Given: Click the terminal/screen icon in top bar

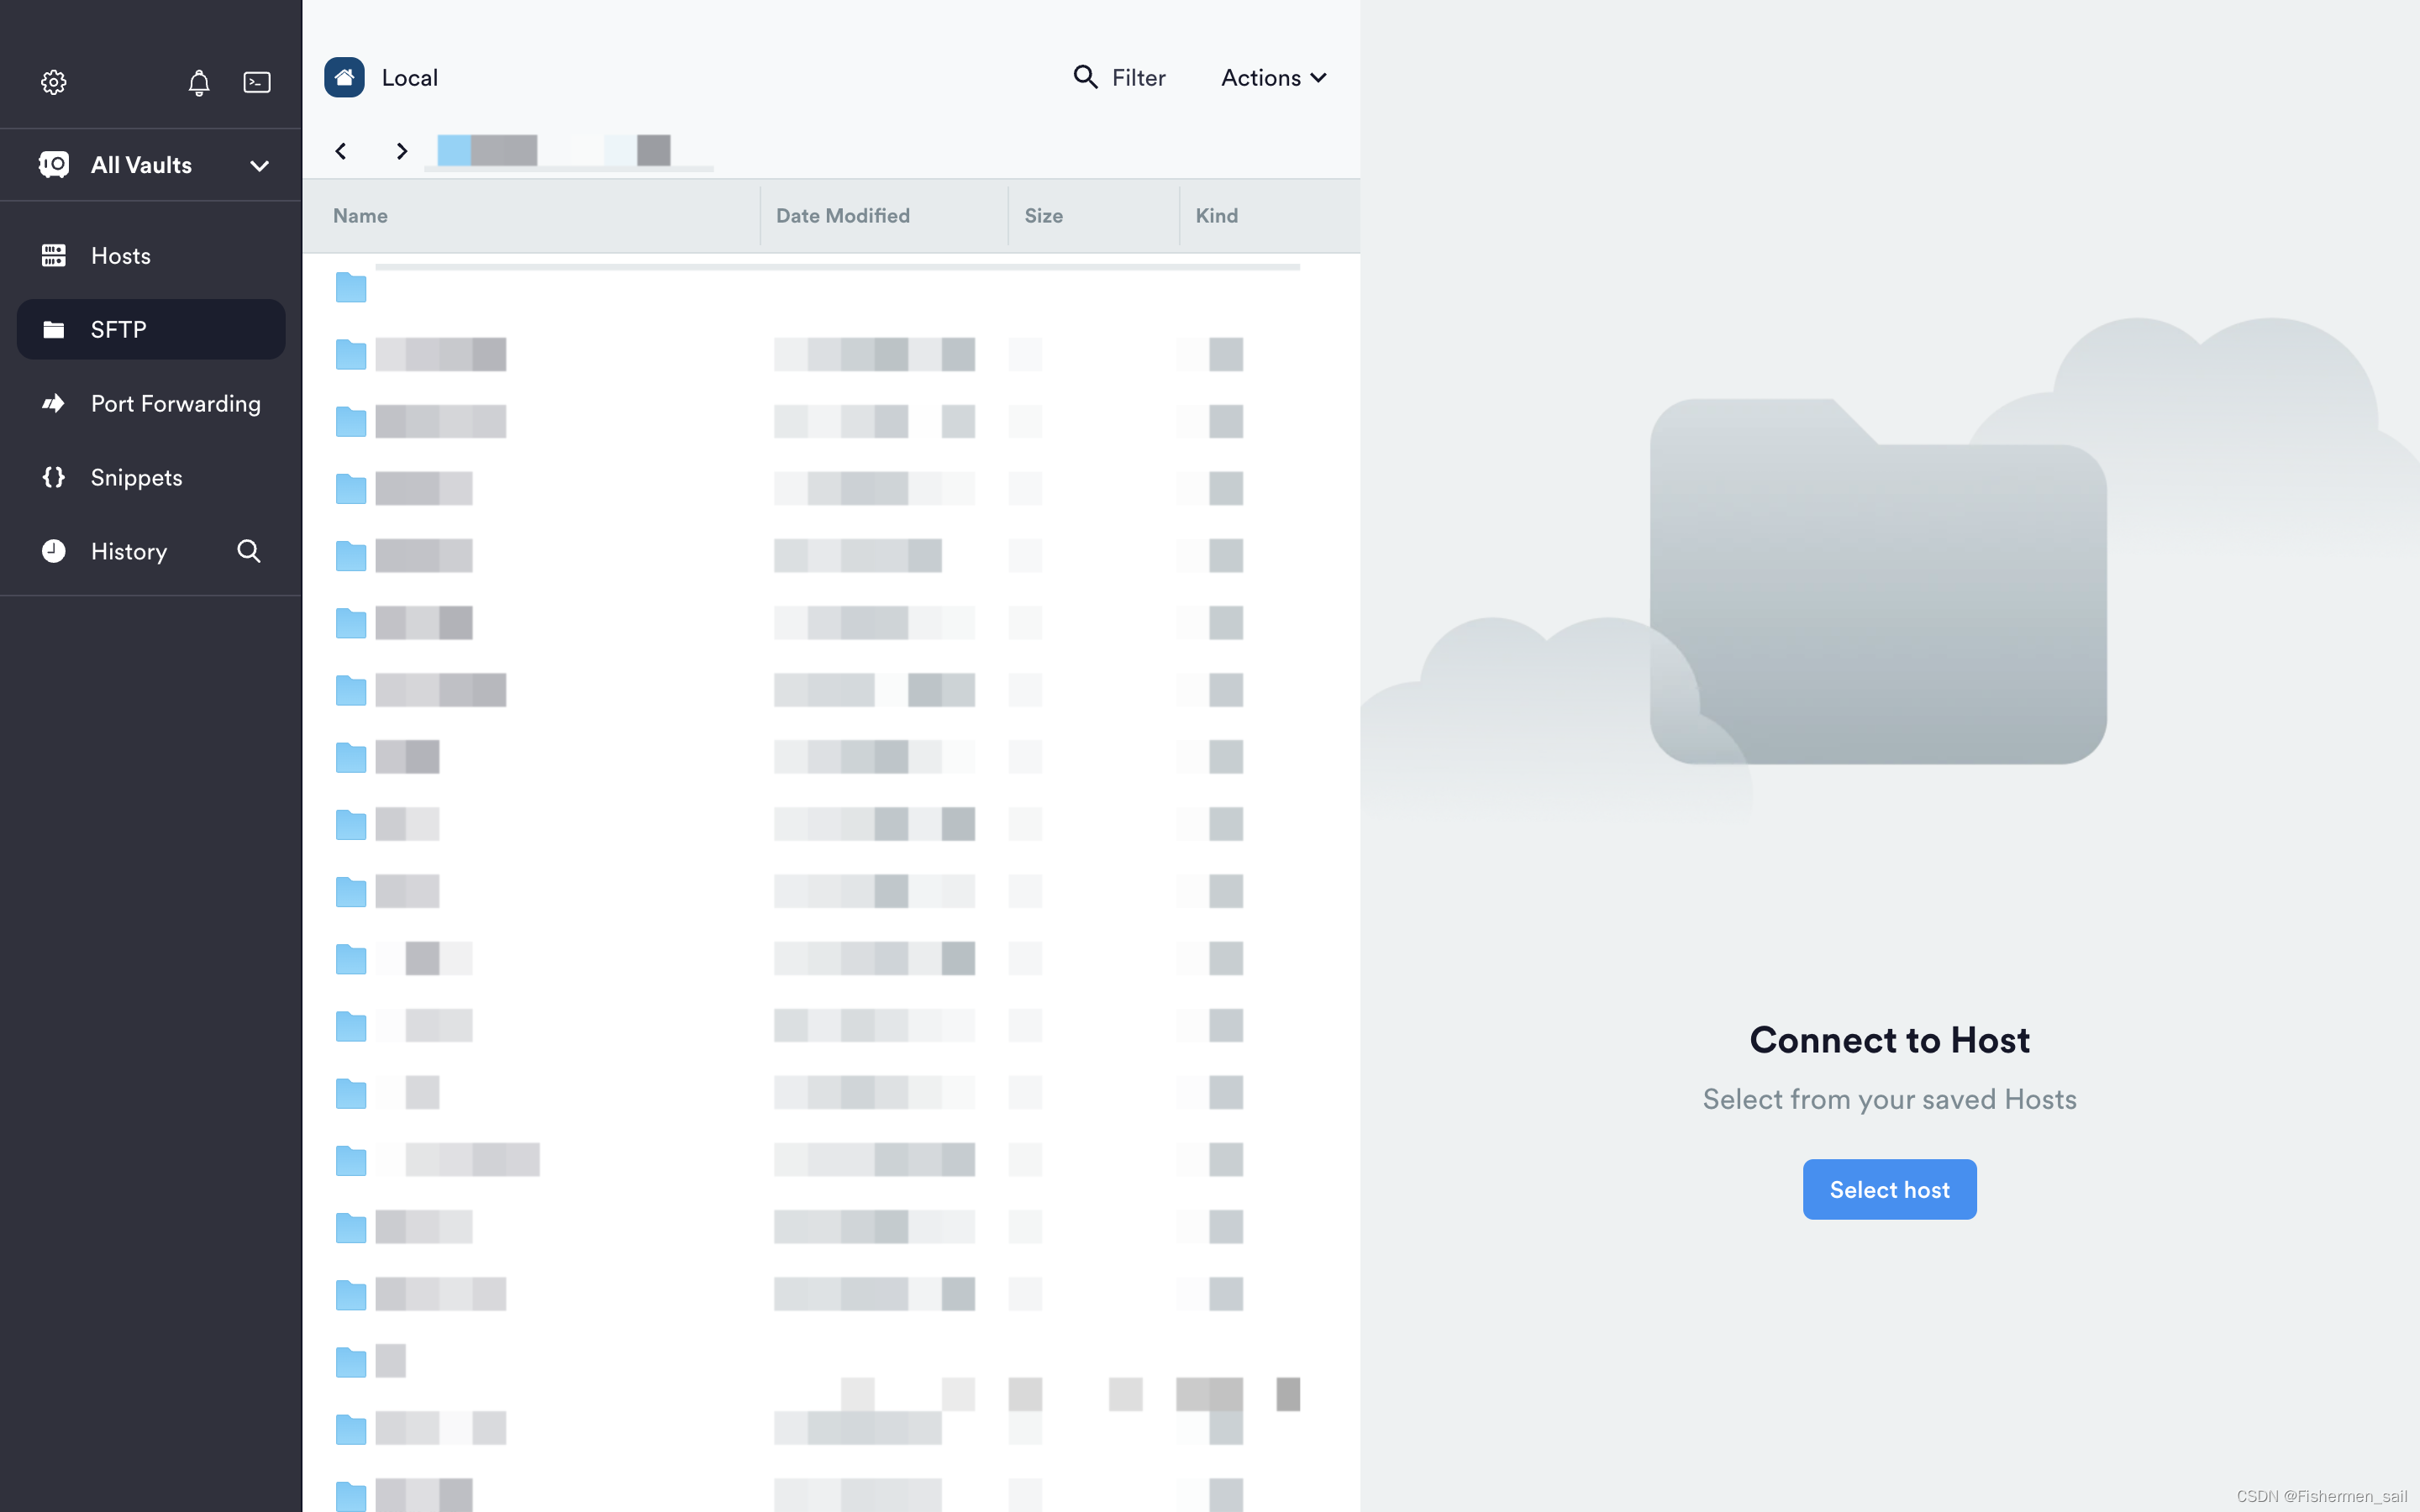Looking at the screenshot, I should pos(256,81).
